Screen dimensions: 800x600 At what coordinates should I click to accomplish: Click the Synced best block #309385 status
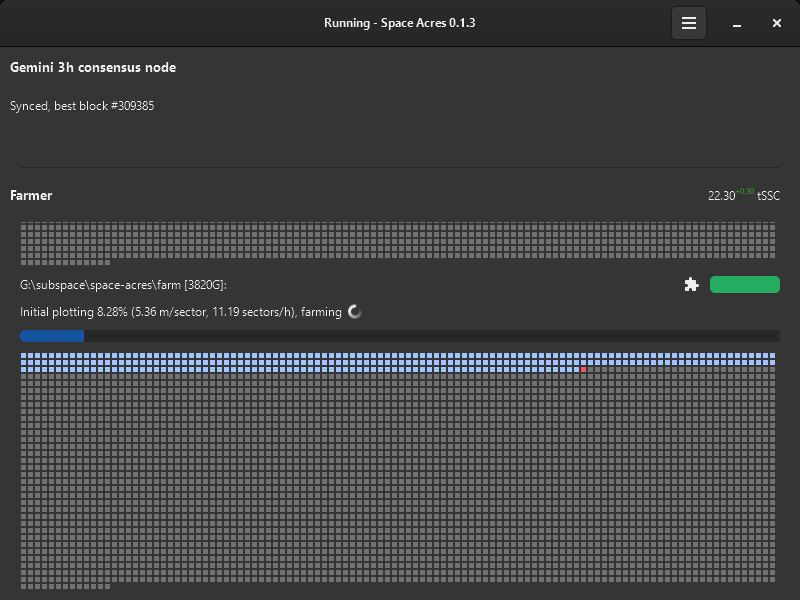(82, 106)
